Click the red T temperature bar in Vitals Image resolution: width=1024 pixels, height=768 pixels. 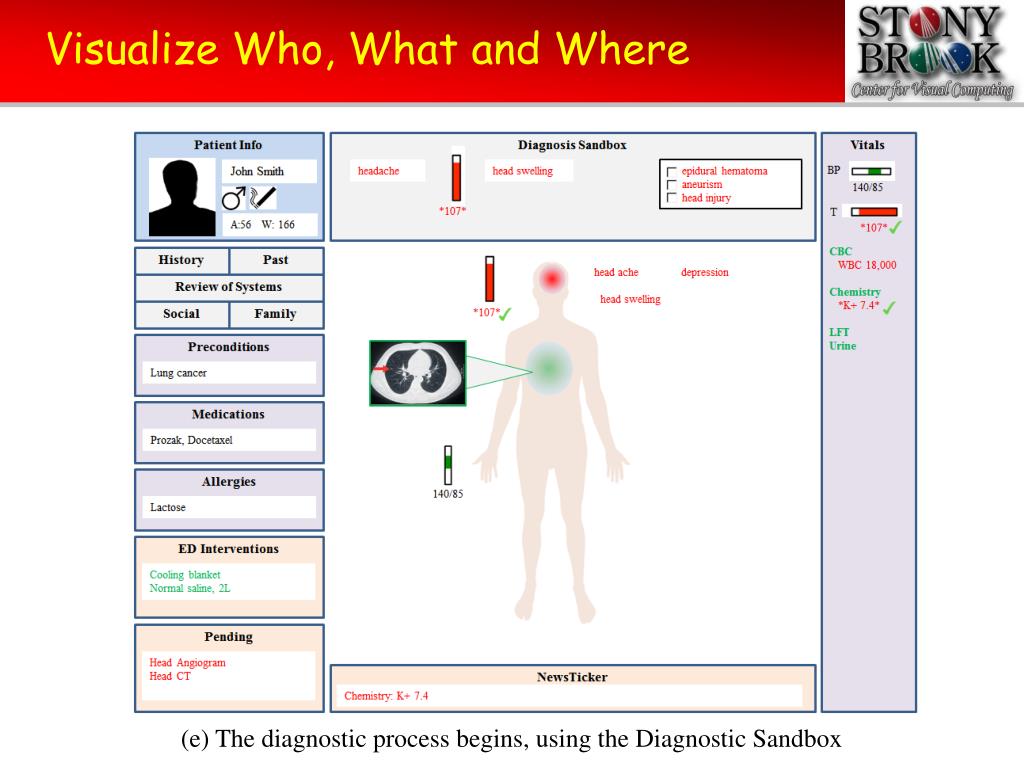874,212
